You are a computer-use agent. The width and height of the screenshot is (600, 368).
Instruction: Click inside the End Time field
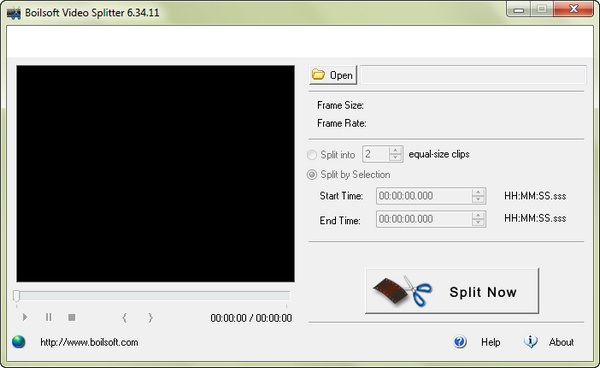tap(424, 219)
